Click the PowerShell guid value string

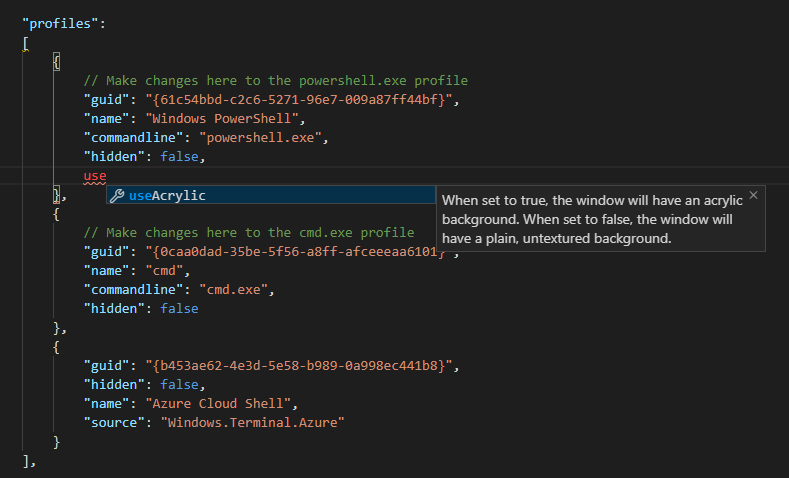click(299, 100)
